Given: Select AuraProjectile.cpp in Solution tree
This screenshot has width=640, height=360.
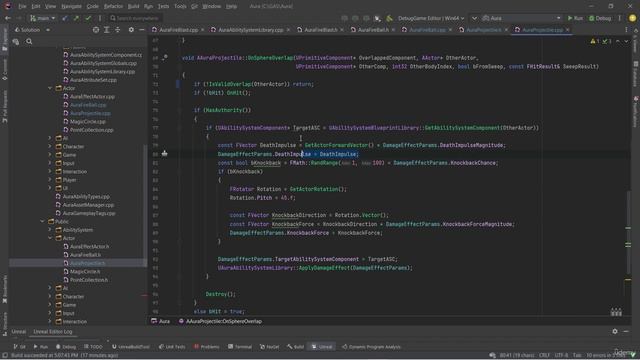Looking at the screenshot, I should point(90,113).
